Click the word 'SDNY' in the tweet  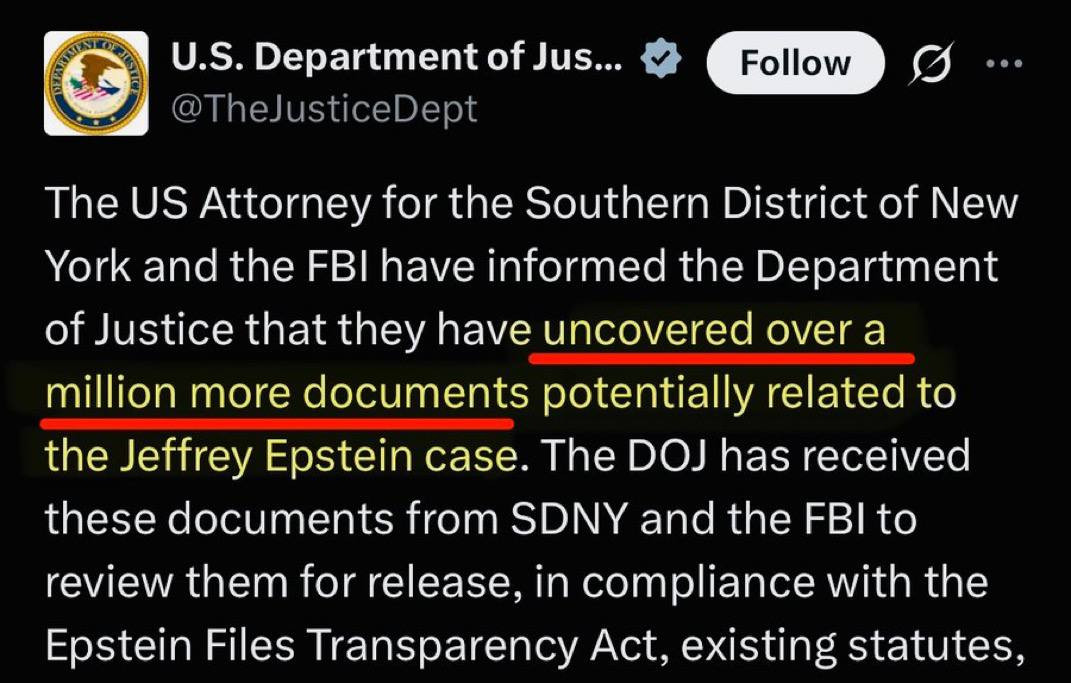[x=566, y=520]
